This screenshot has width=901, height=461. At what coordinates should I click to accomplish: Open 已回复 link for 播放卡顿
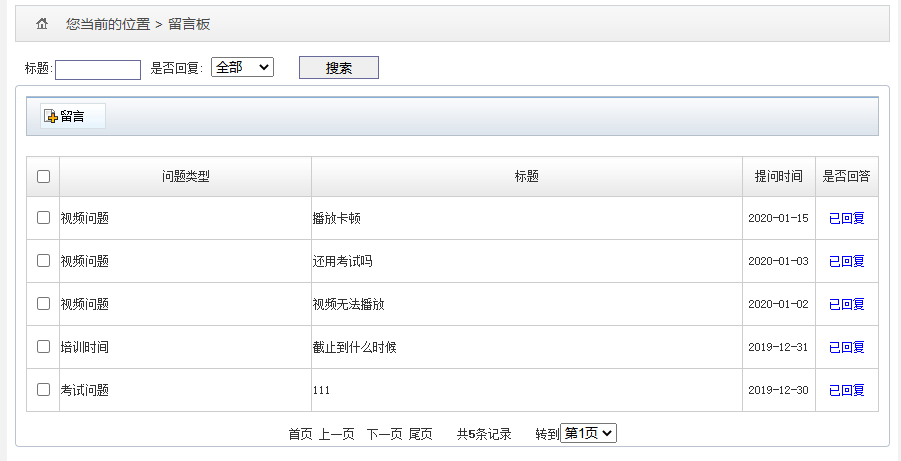pos(846,218)
